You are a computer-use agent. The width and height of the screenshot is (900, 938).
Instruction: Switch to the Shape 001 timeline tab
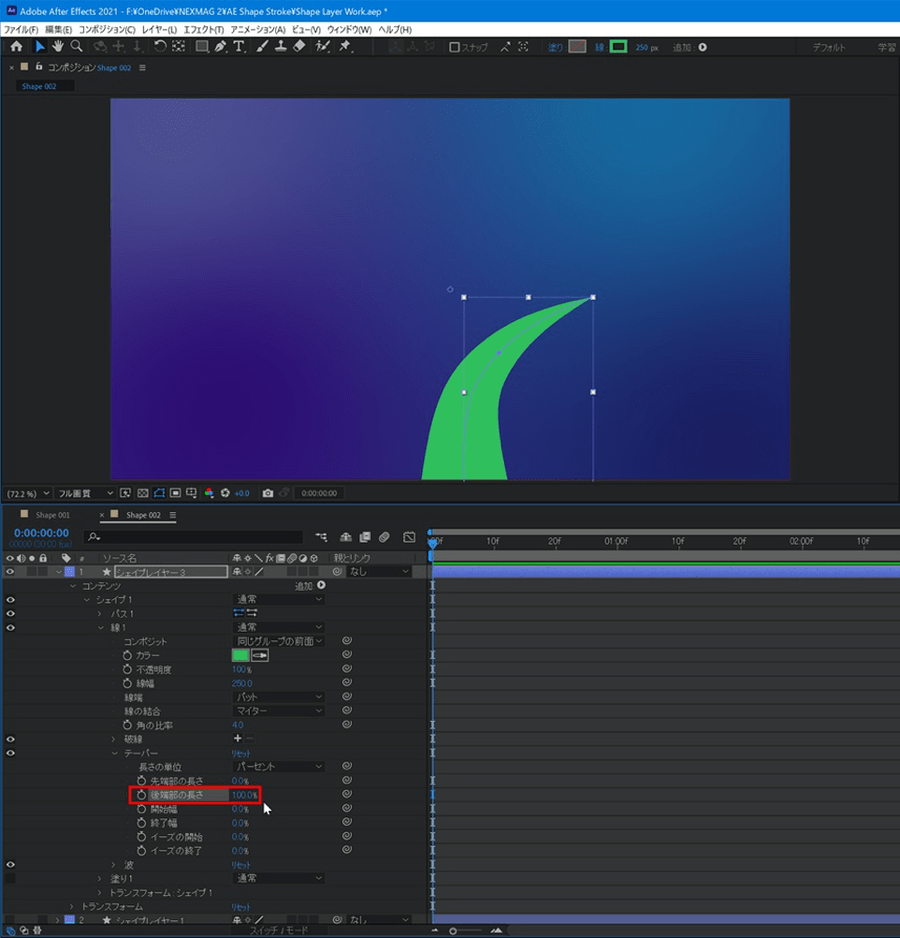(52, 515)
